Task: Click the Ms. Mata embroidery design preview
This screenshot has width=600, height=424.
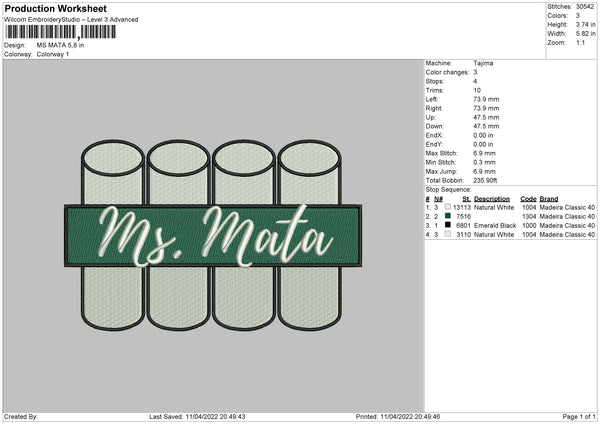Action: pos(213,235)
